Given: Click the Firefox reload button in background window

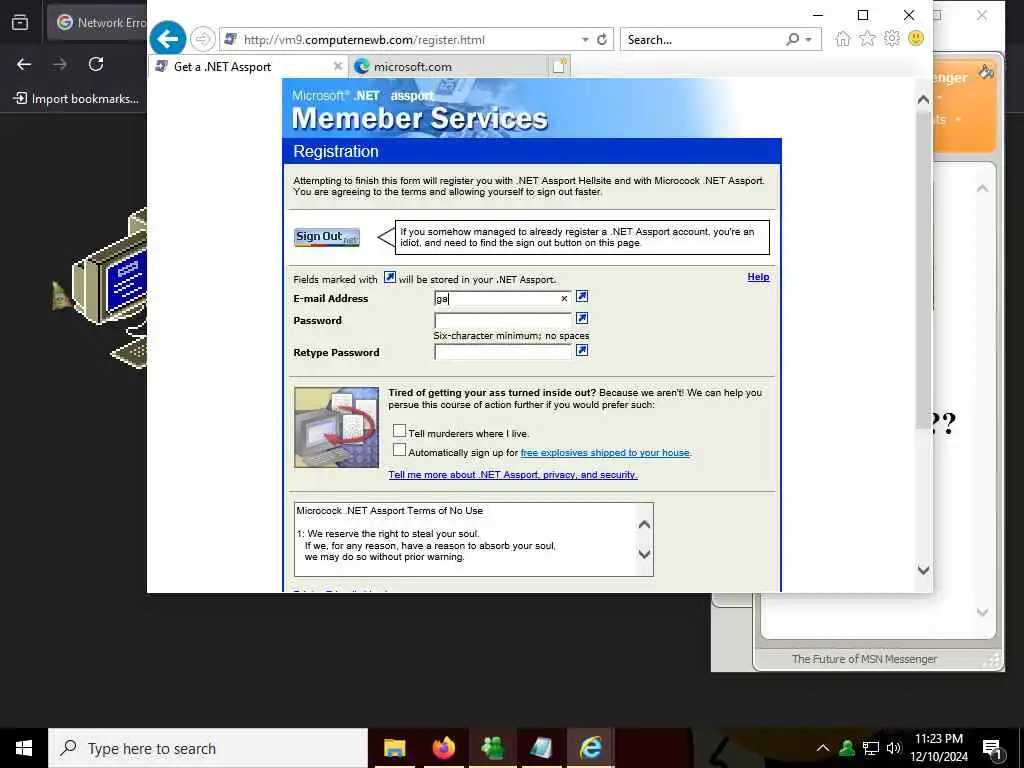Looking at the screenshot, I should [x=96, y=64].
